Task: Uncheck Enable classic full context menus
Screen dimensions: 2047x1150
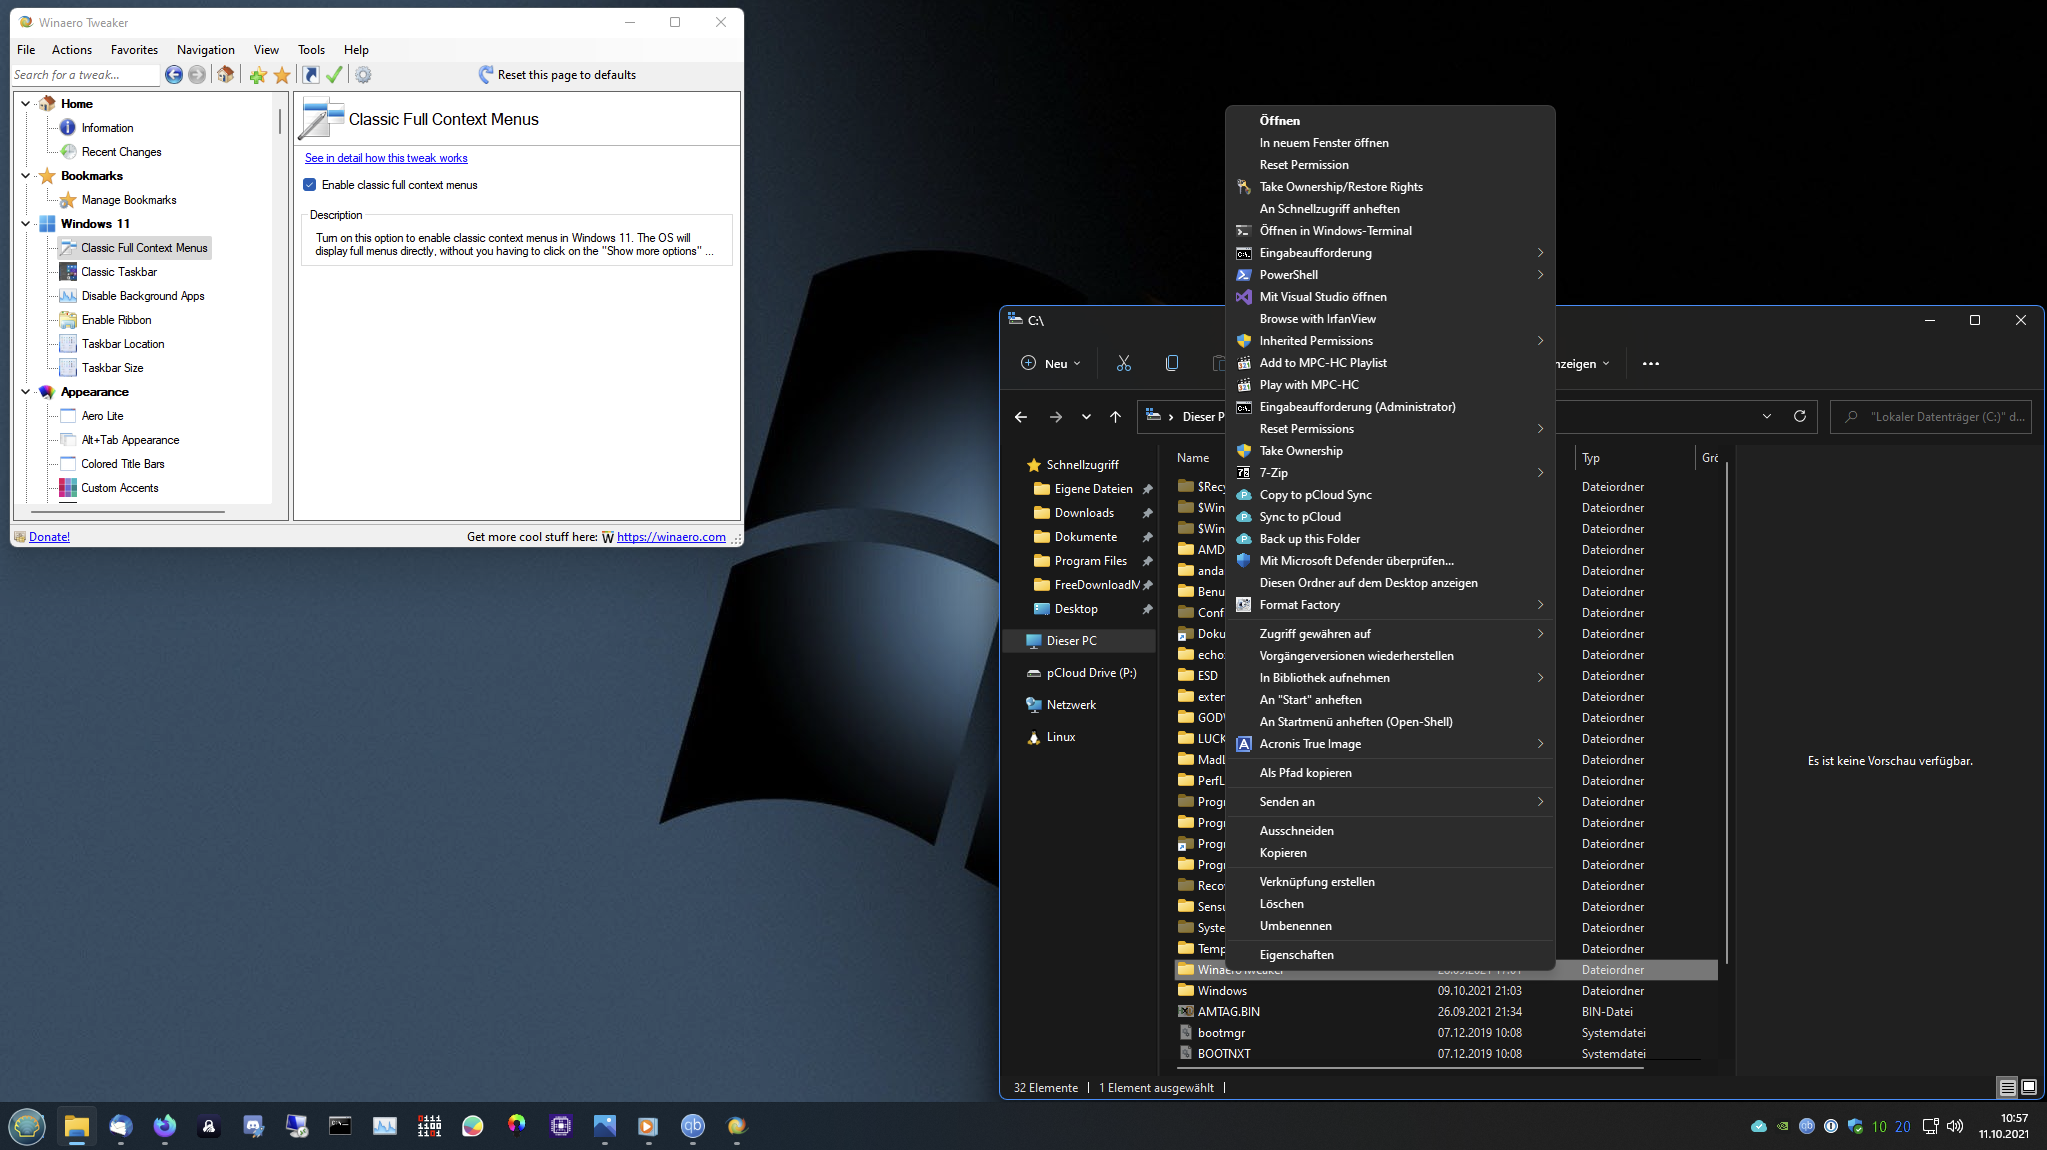Action: [x=310, y=185]
